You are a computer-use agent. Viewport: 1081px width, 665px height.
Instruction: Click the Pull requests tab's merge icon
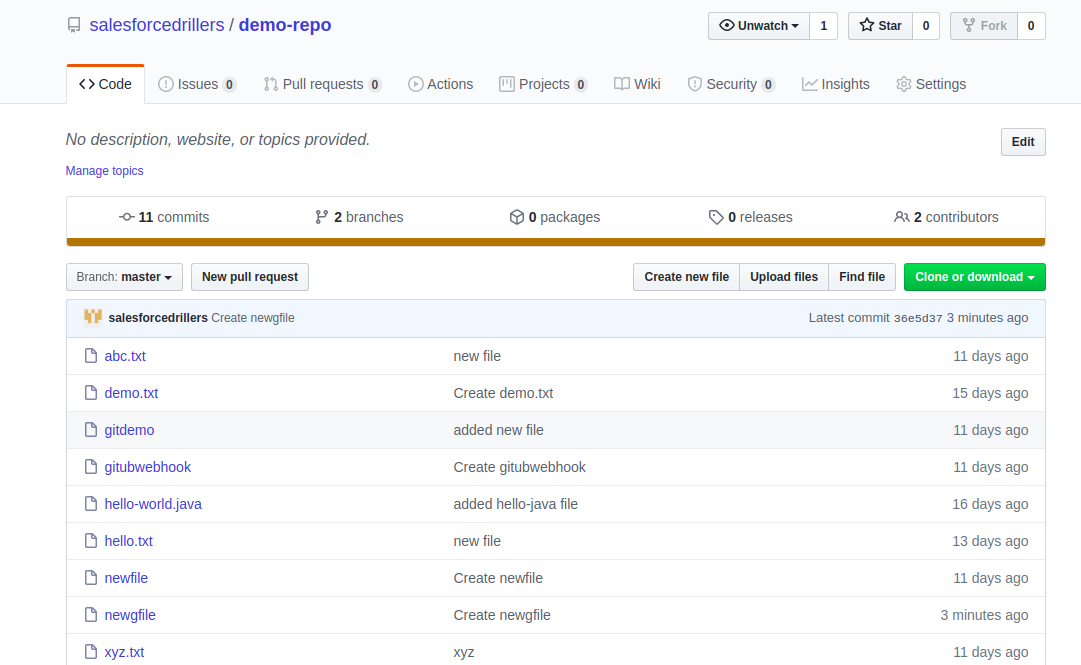click(x=270, y=84)
